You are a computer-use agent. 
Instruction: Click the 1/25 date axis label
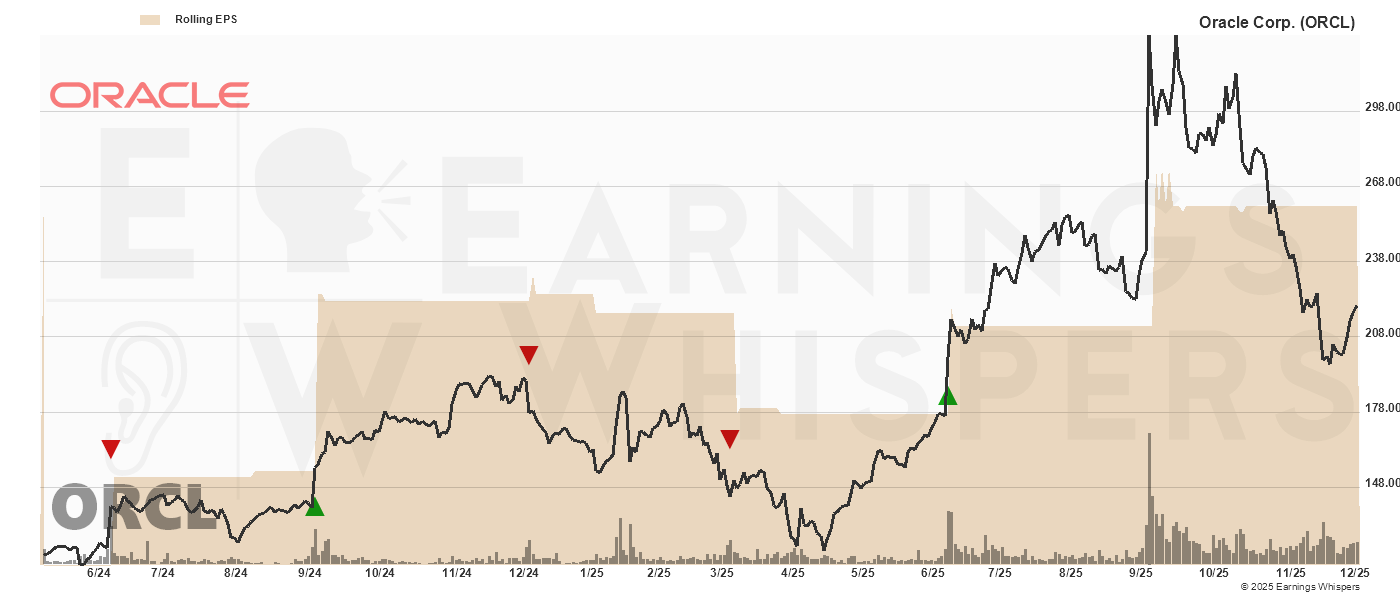coord(591,573)
